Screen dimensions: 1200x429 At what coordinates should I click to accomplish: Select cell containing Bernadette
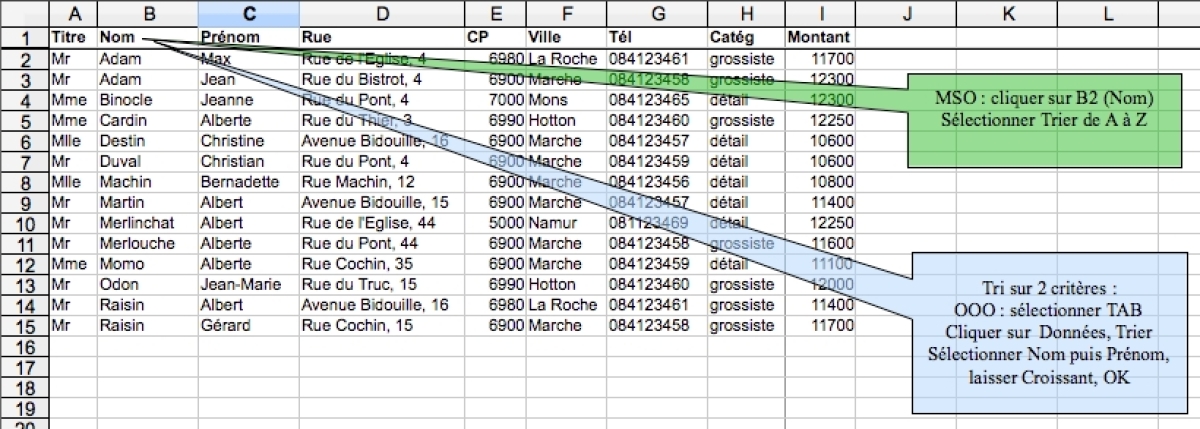248,181
